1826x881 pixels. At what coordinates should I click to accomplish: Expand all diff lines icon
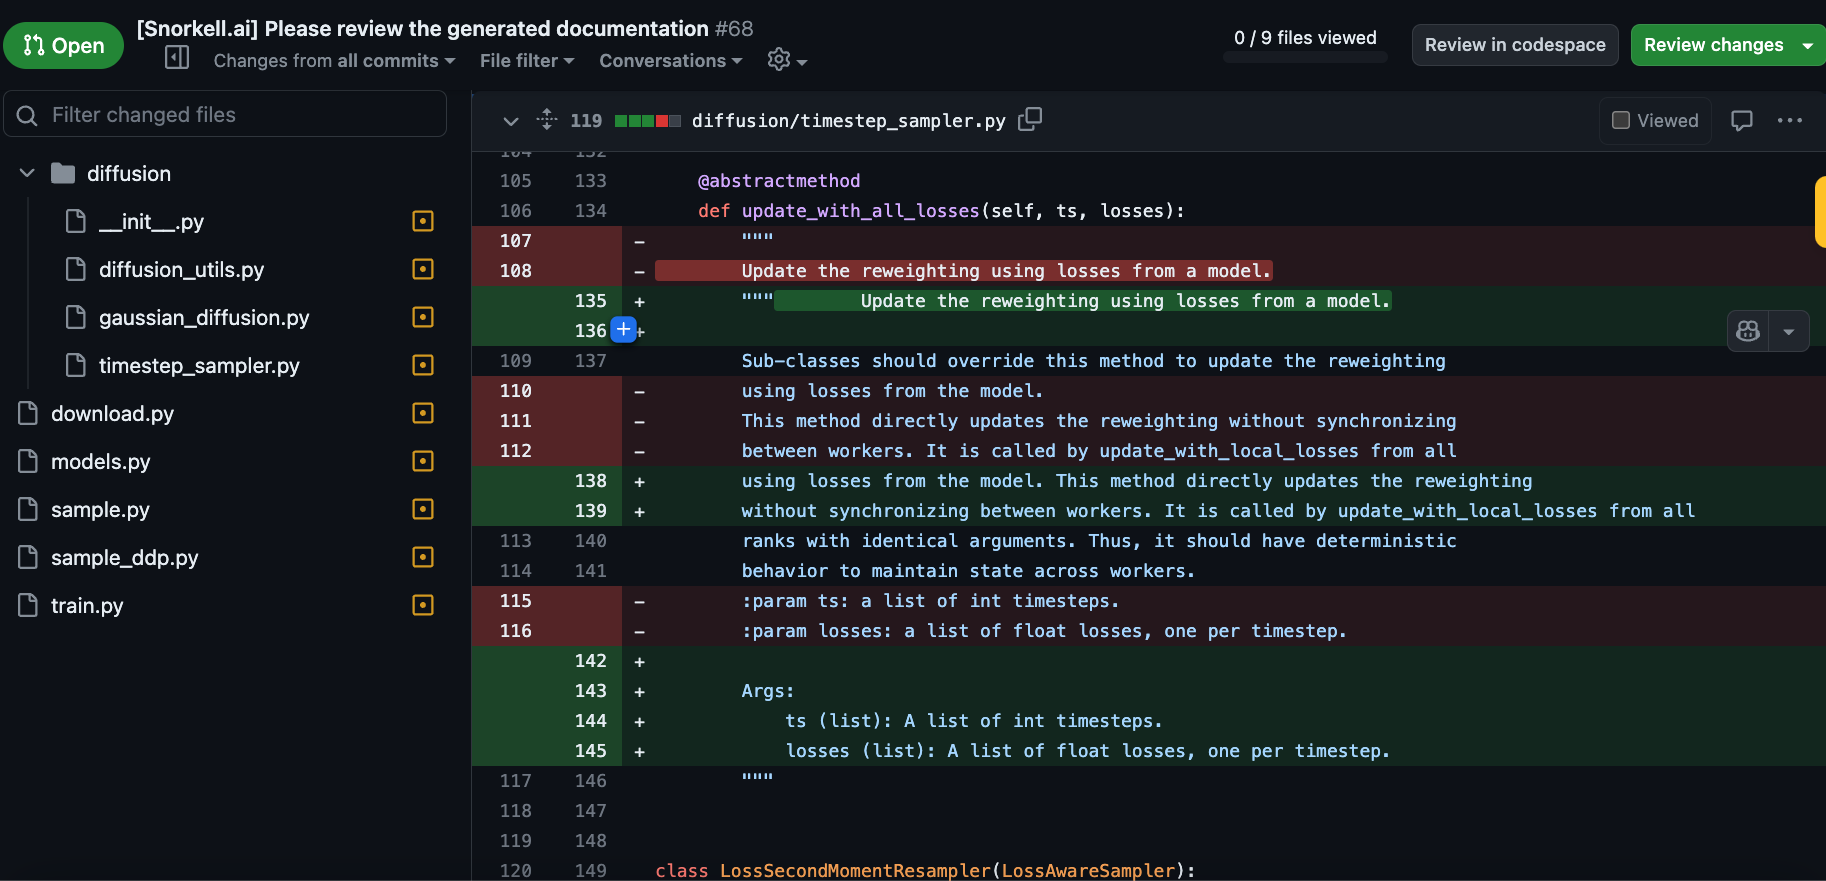pos(547,120)
